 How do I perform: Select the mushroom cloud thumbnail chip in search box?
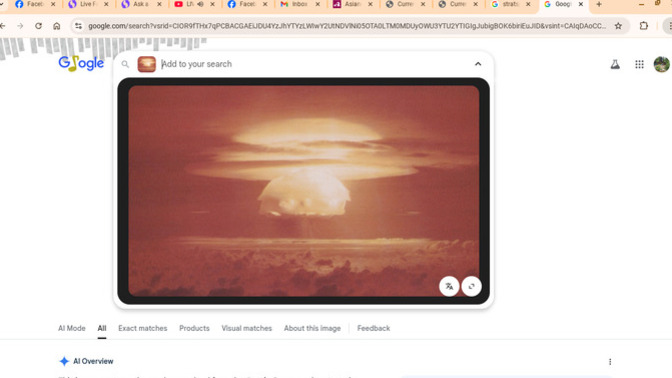[x=147, y=64]
